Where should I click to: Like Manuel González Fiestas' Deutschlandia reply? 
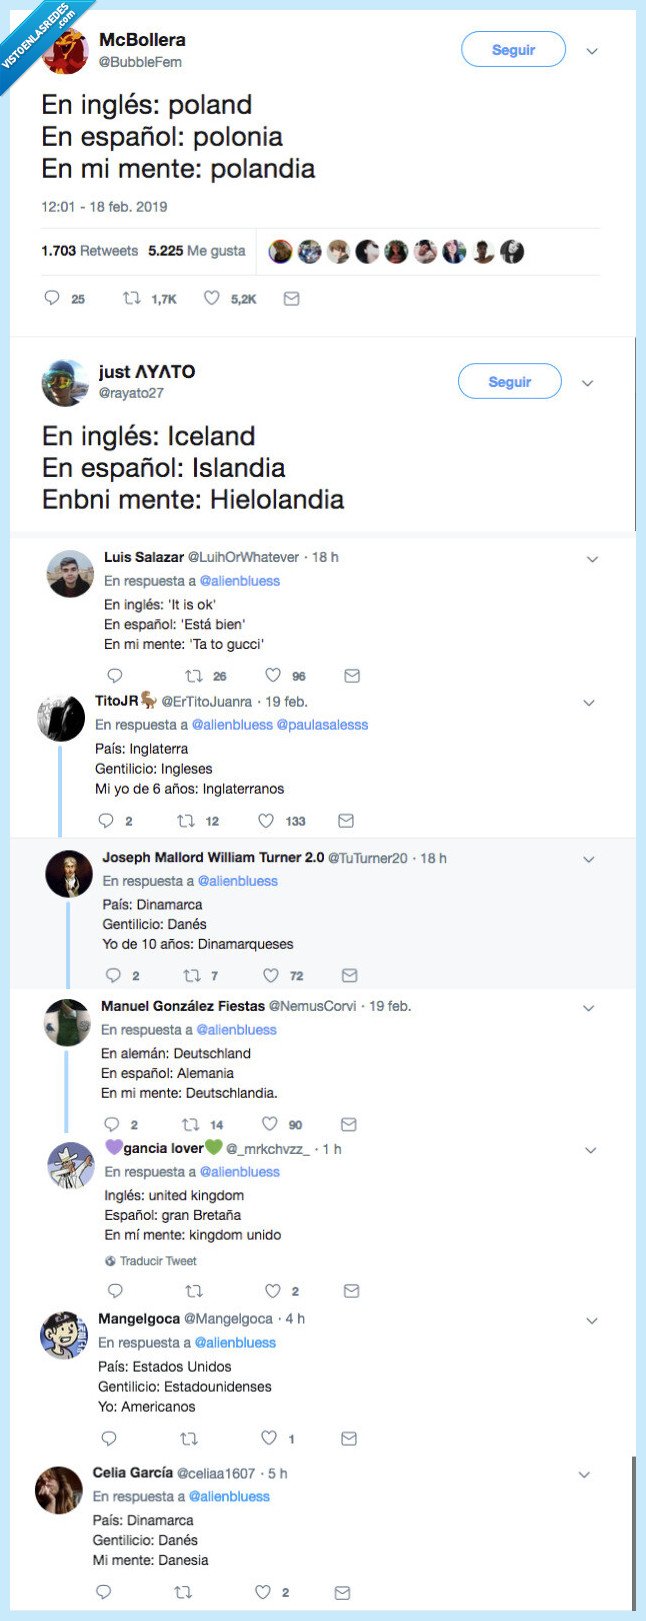[270, 1124]
